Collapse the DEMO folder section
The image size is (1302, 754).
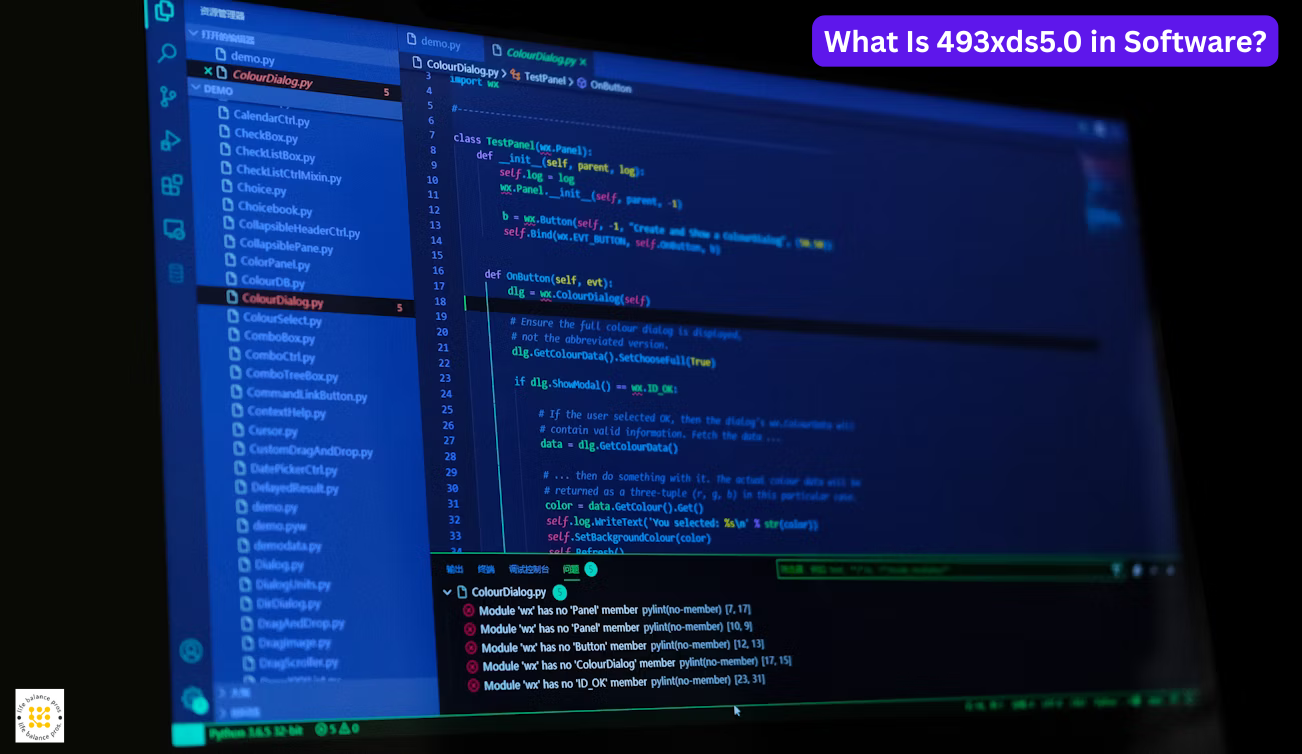[196, 88]
